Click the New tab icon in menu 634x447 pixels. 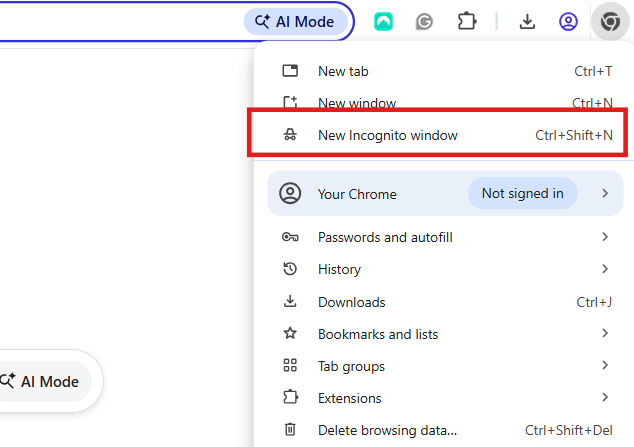click(x=290, y=71)
